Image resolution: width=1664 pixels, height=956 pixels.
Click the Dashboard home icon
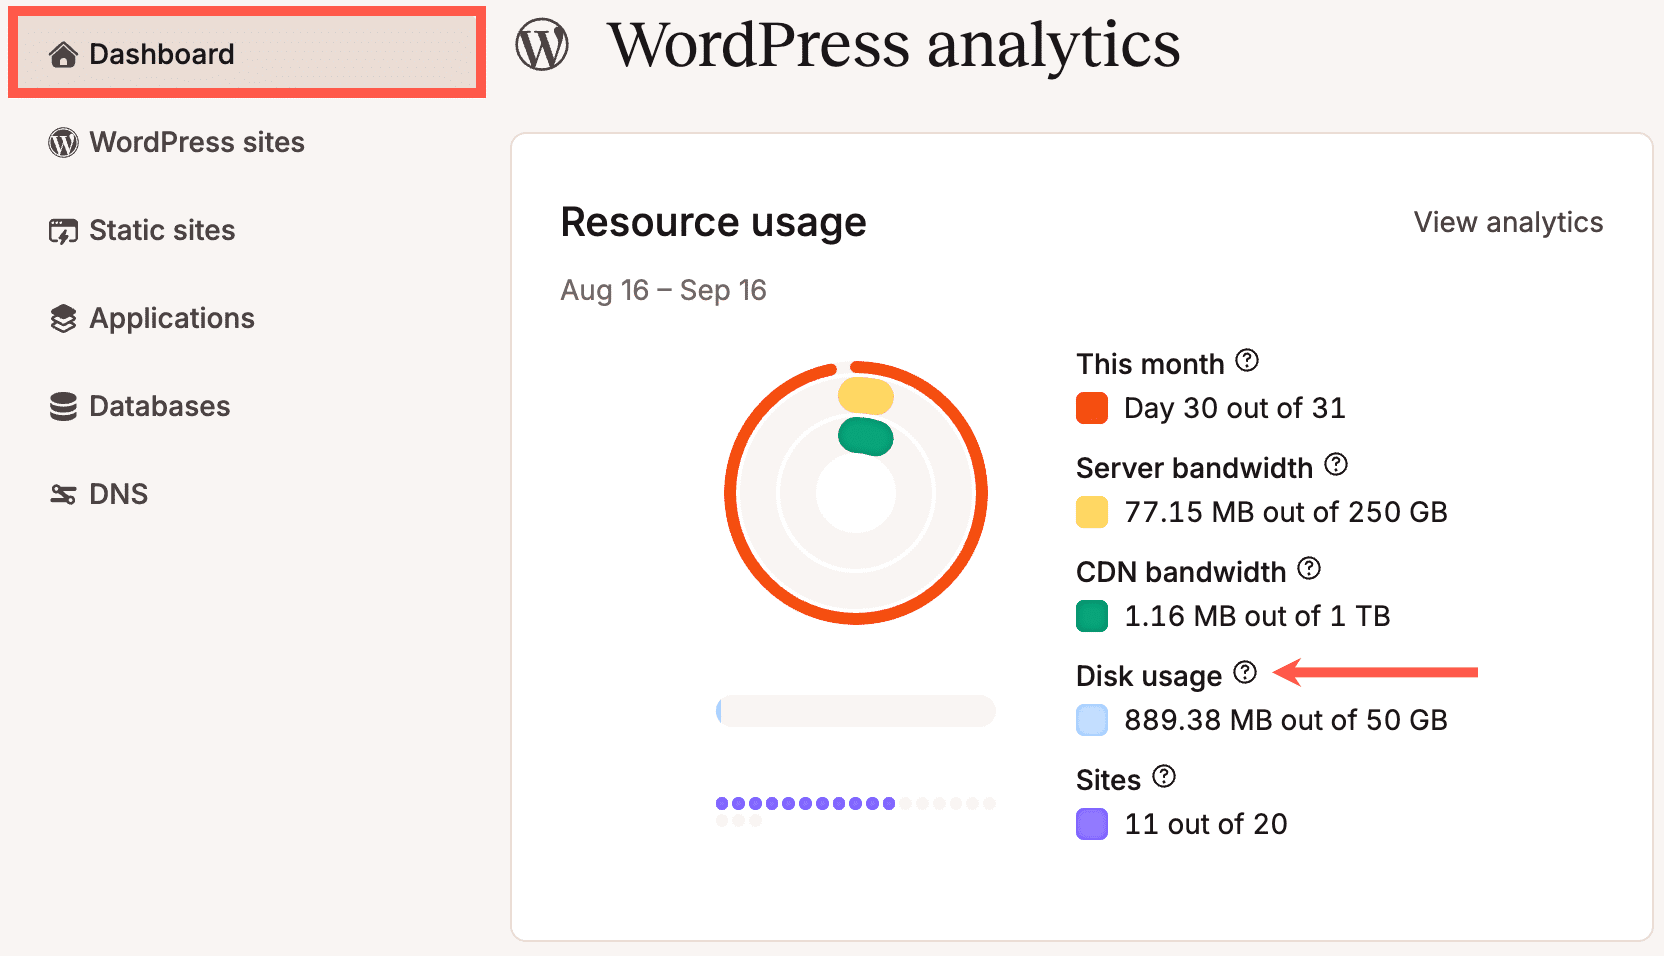tap(63, 55)
